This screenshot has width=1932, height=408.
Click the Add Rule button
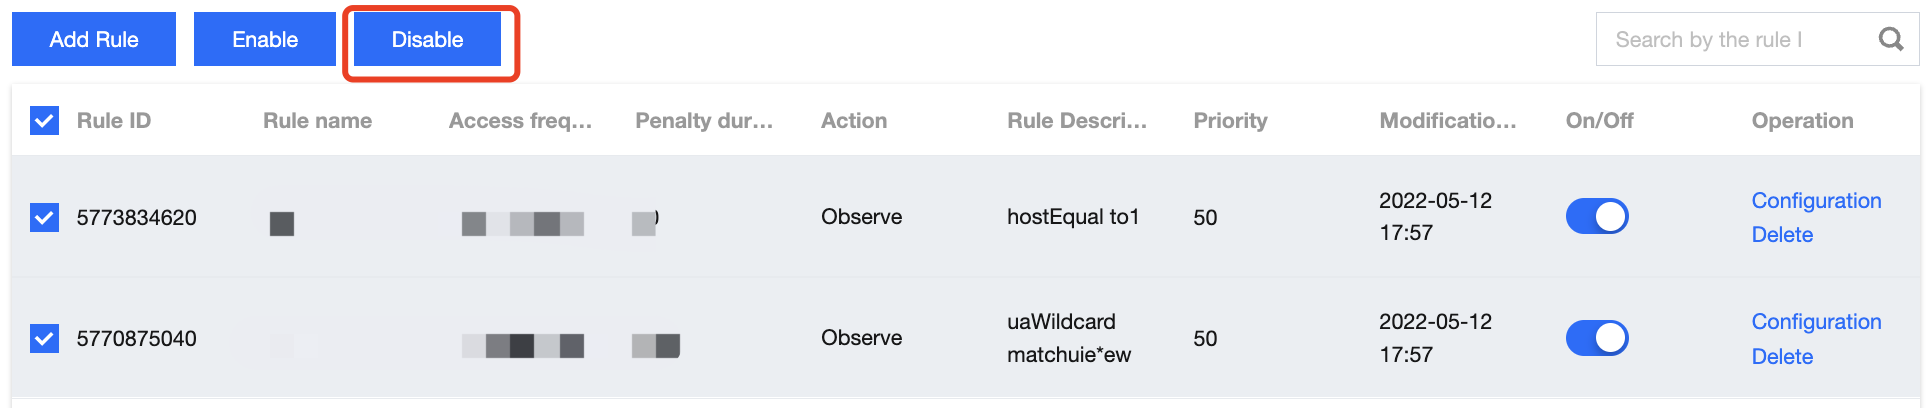click(x=94, y=39)
